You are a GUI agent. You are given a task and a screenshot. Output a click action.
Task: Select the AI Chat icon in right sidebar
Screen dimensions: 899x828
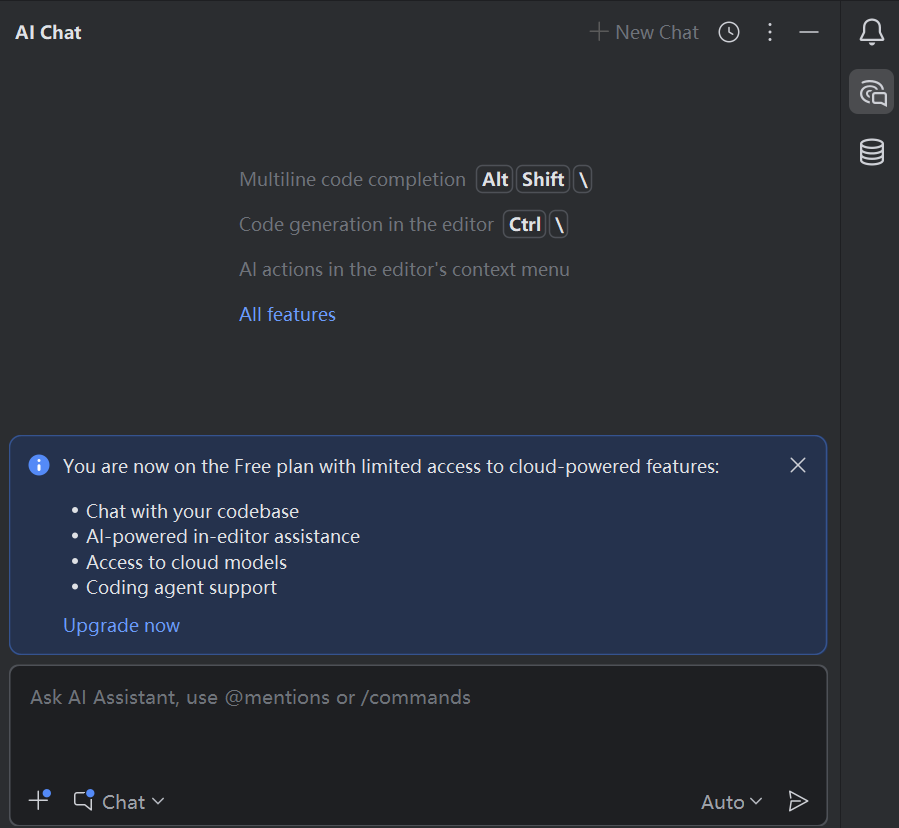pos(871,91)
